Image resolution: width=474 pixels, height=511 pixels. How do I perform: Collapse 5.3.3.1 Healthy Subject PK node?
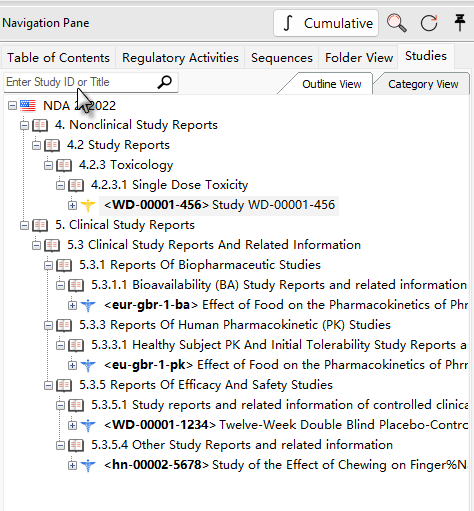(60, 345)
